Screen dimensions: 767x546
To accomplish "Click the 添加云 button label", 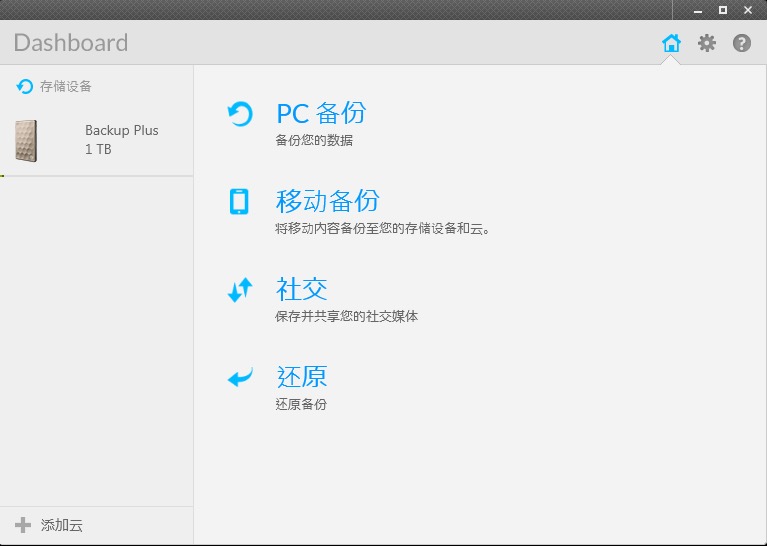I will (x=62, y=525).
